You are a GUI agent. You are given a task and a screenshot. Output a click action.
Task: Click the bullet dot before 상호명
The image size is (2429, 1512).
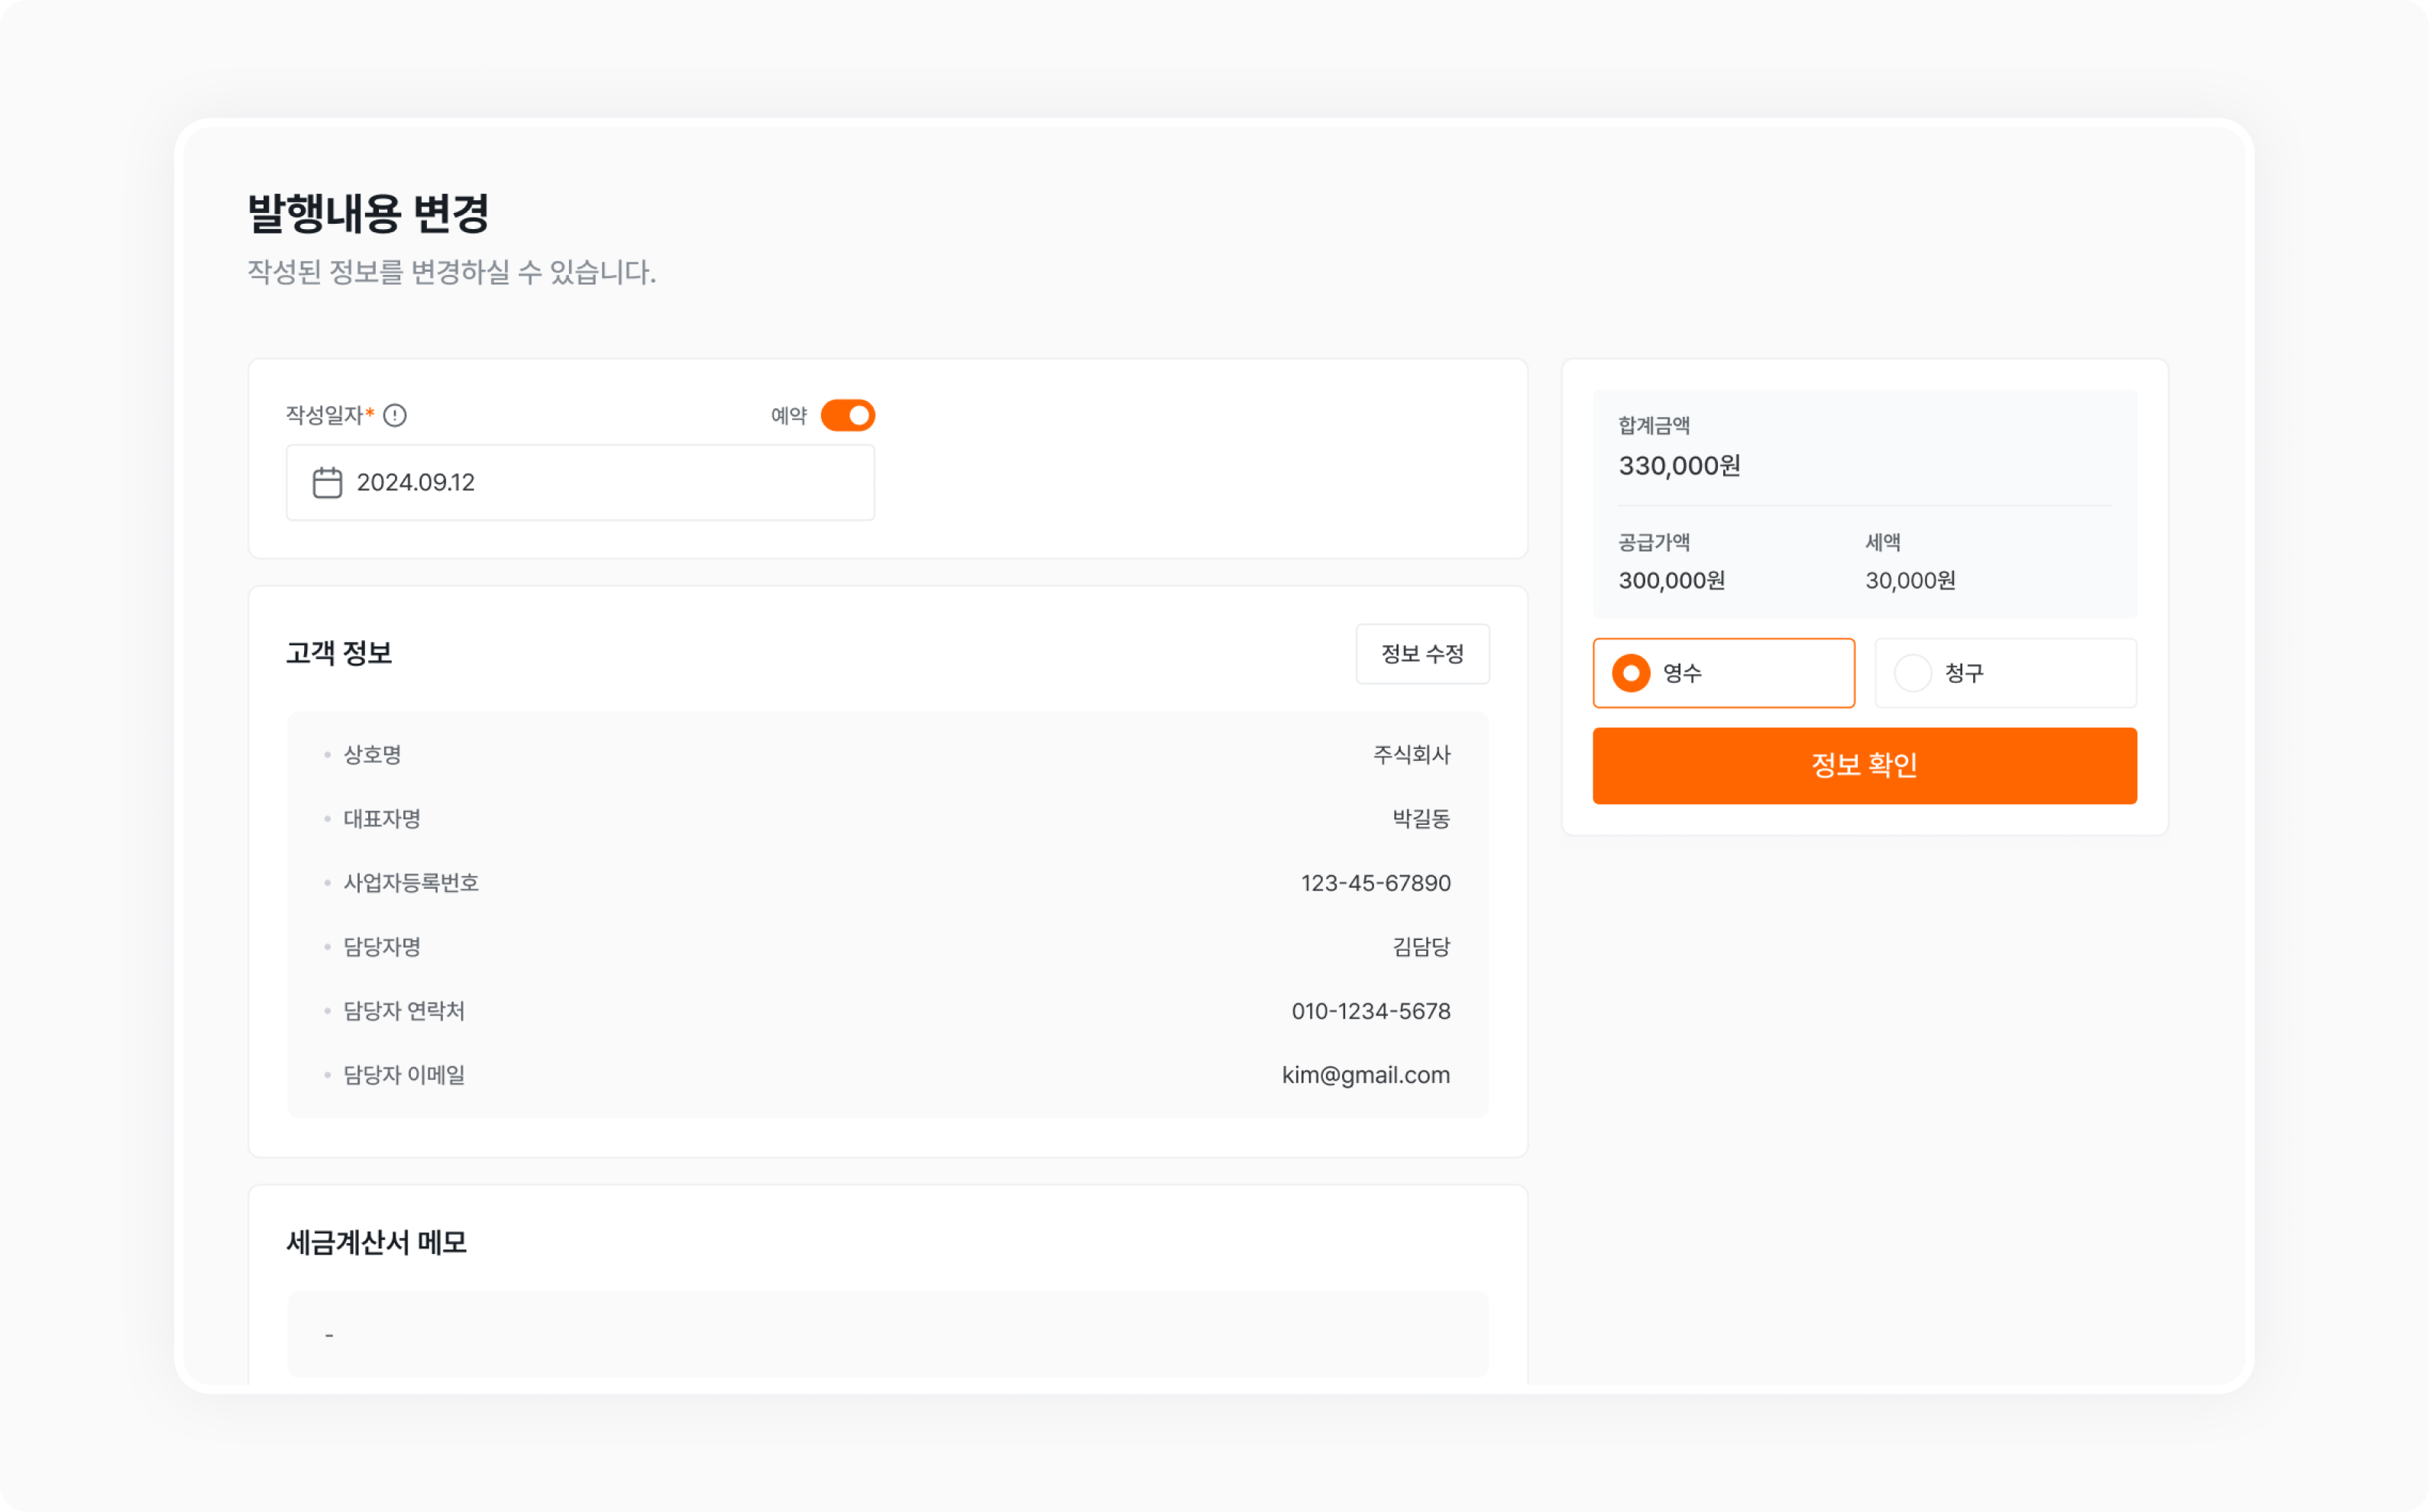pyautogui.click(x=326, y=756)
